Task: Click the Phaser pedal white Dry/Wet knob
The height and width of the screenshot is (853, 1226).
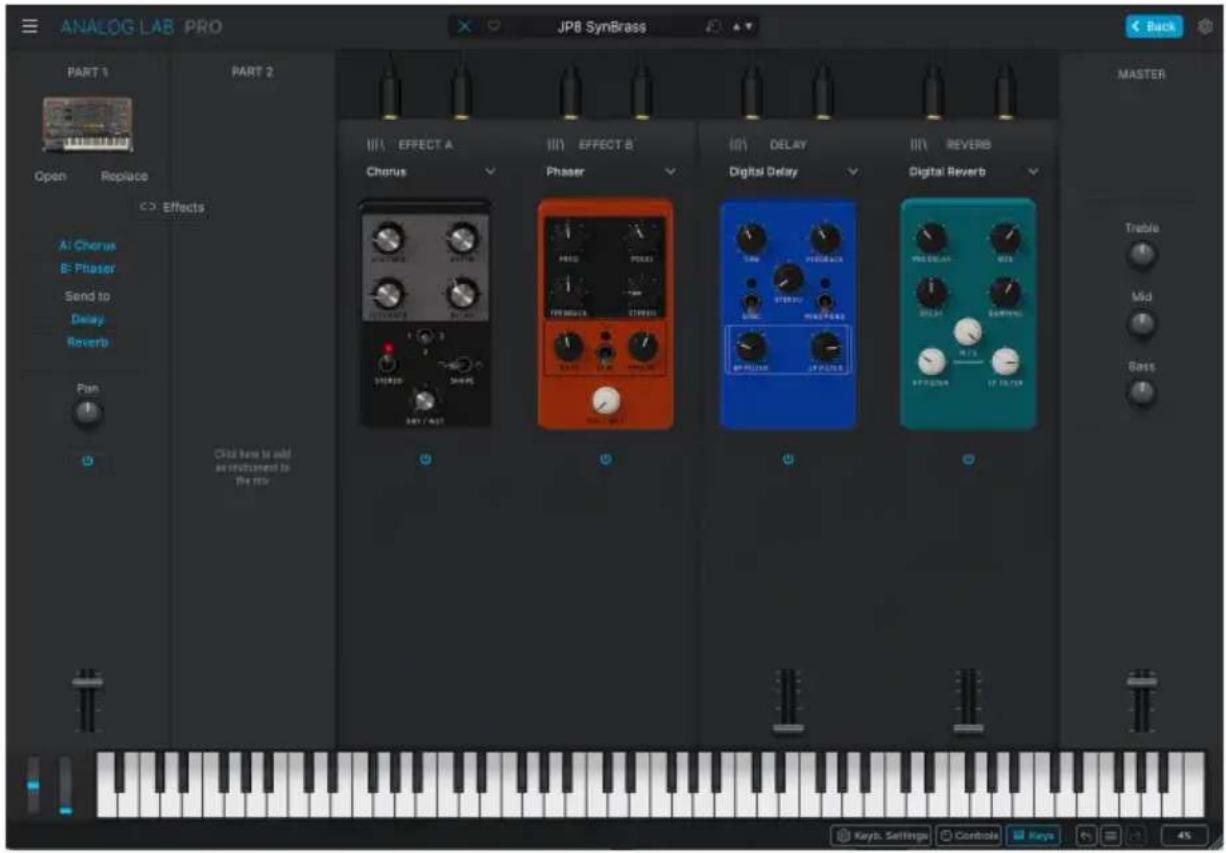Action: click(605, 401)
